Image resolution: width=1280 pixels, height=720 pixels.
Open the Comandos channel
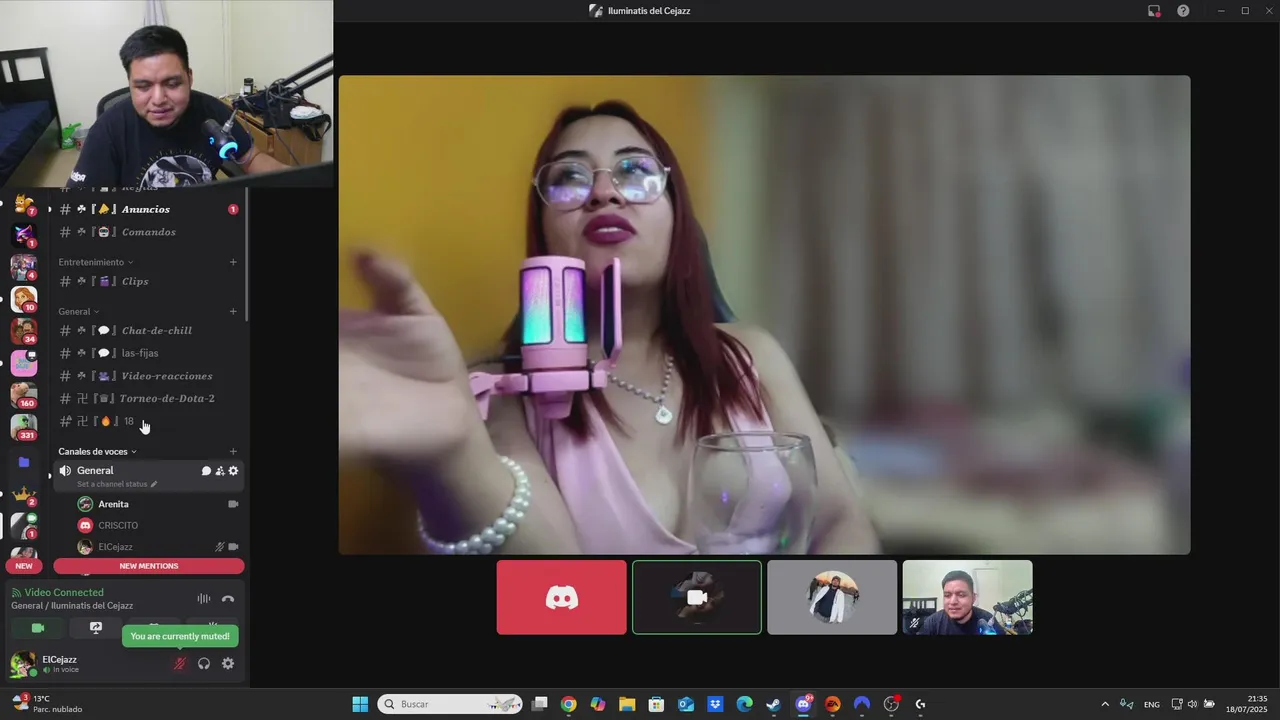click(148, 232)
